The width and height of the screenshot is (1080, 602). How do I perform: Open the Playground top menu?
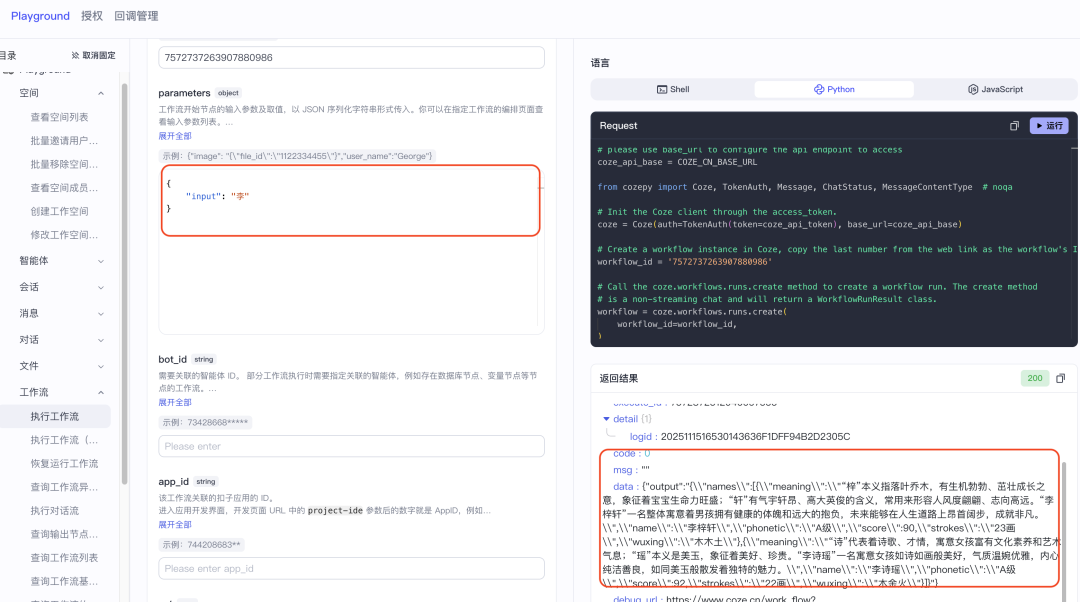tap(40, 16)
